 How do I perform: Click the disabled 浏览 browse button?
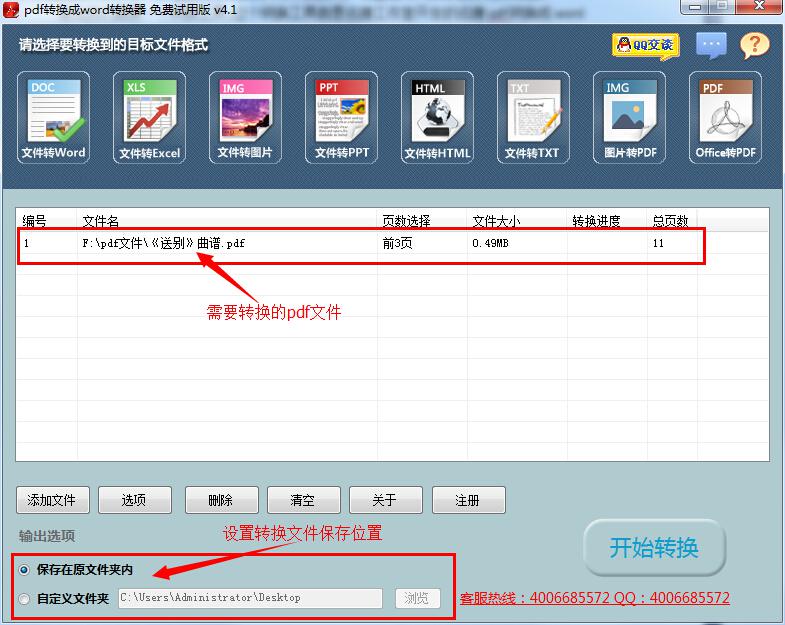tap(418, 598)
